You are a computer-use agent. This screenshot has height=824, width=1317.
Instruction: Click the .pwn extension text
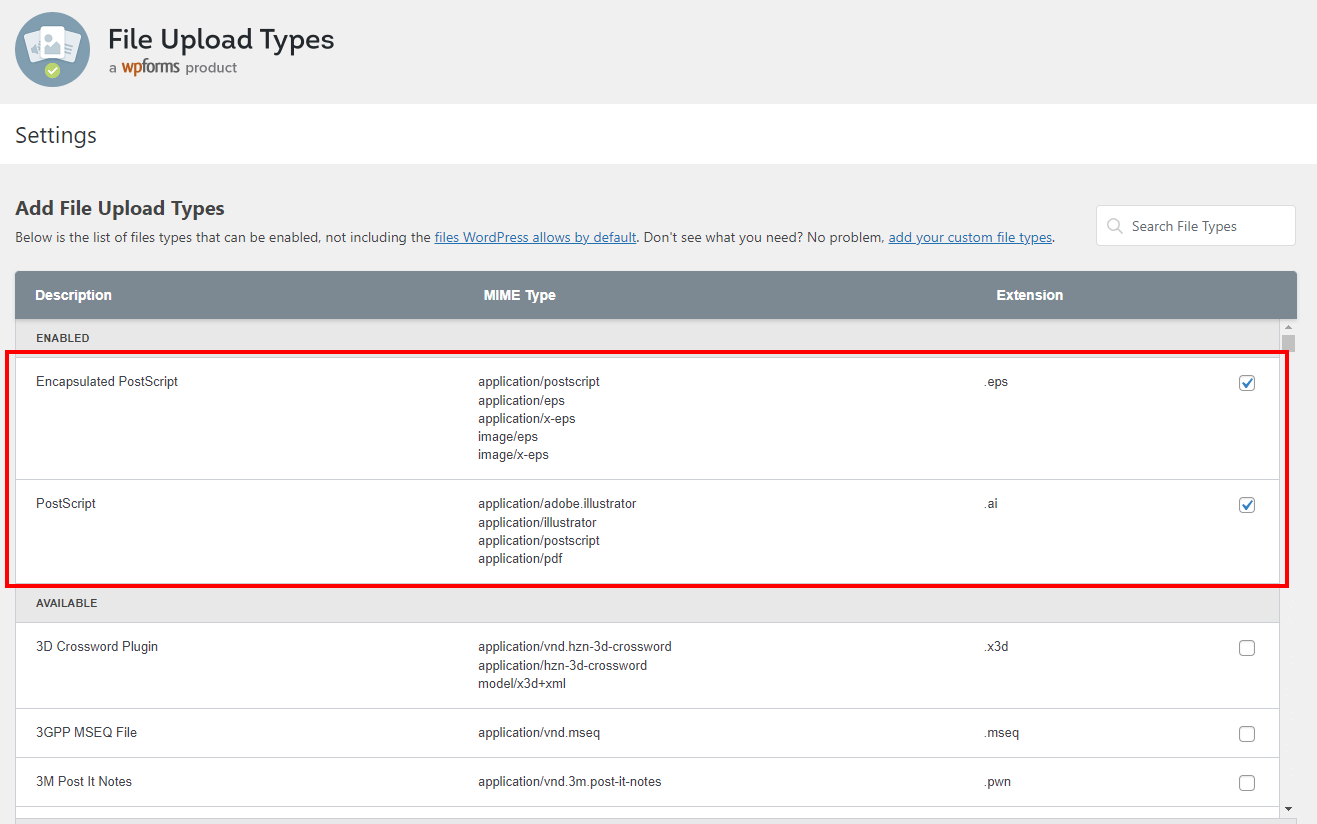click(x=997, y=782)
